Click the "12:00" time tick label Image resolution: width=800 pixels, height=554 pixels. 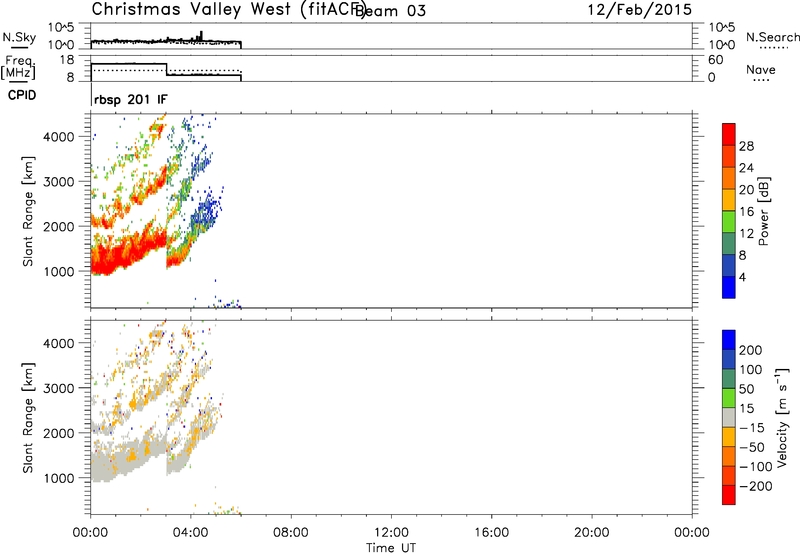click(391, 533)
